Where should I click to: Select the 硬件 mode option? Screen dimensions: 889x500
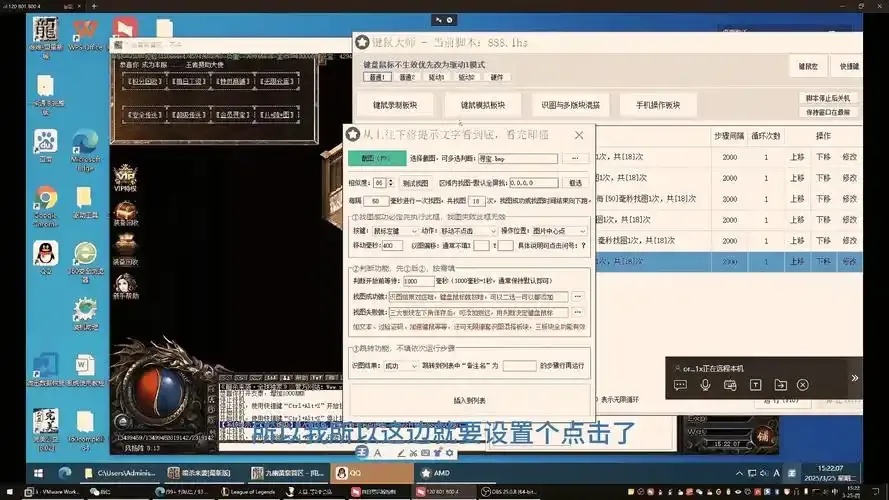tap(497, 77)
